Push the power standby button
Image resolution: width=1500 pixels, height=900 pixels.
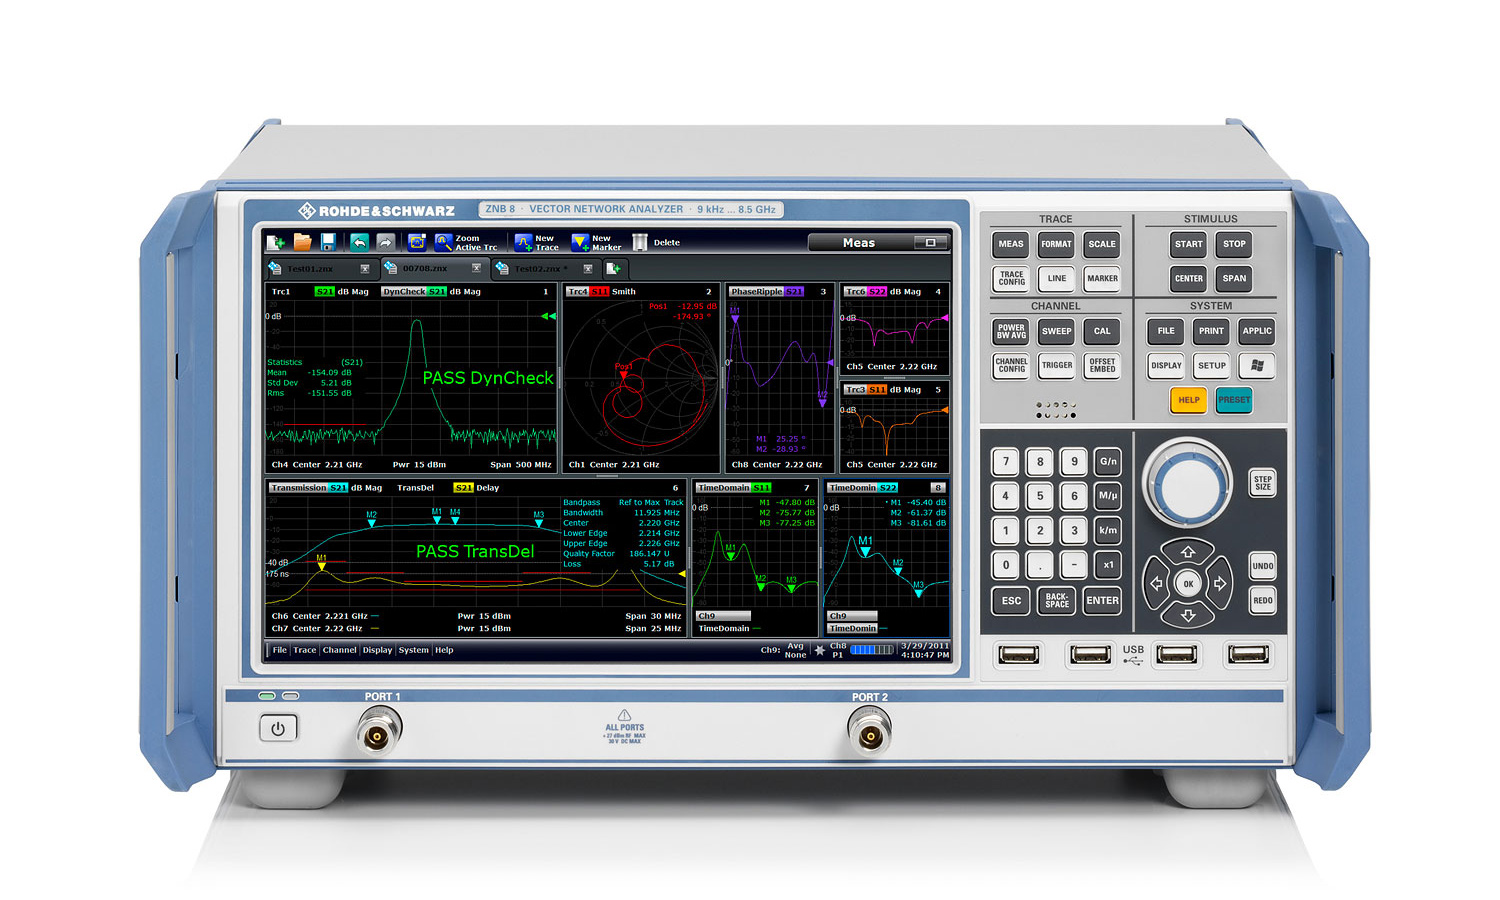[278, 729]
